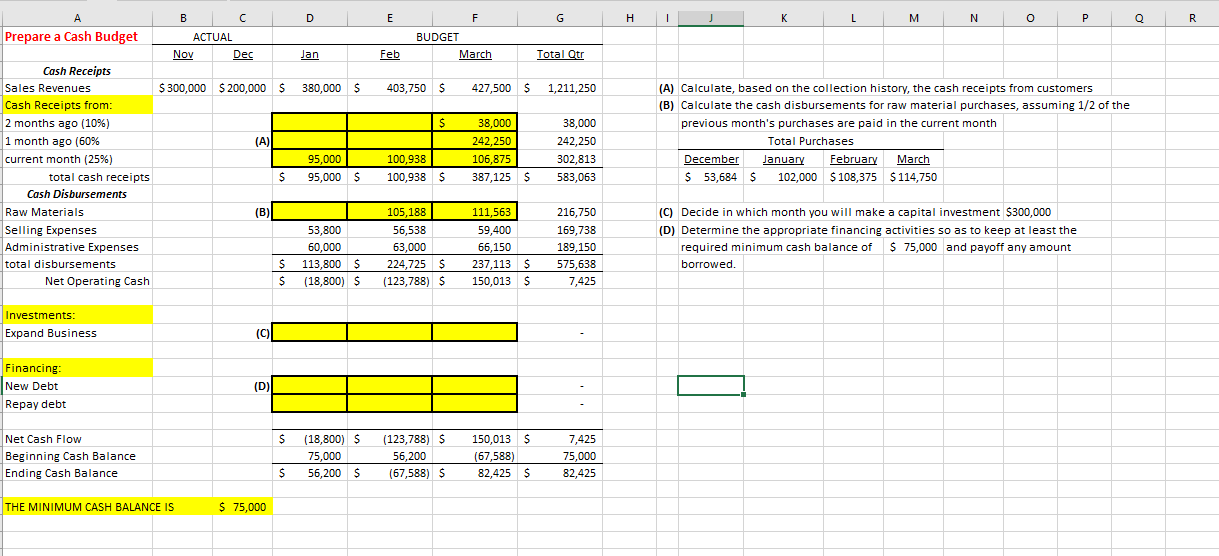
Task: Click the 'total cash receipts' label
Action: (x=98, y=177)
